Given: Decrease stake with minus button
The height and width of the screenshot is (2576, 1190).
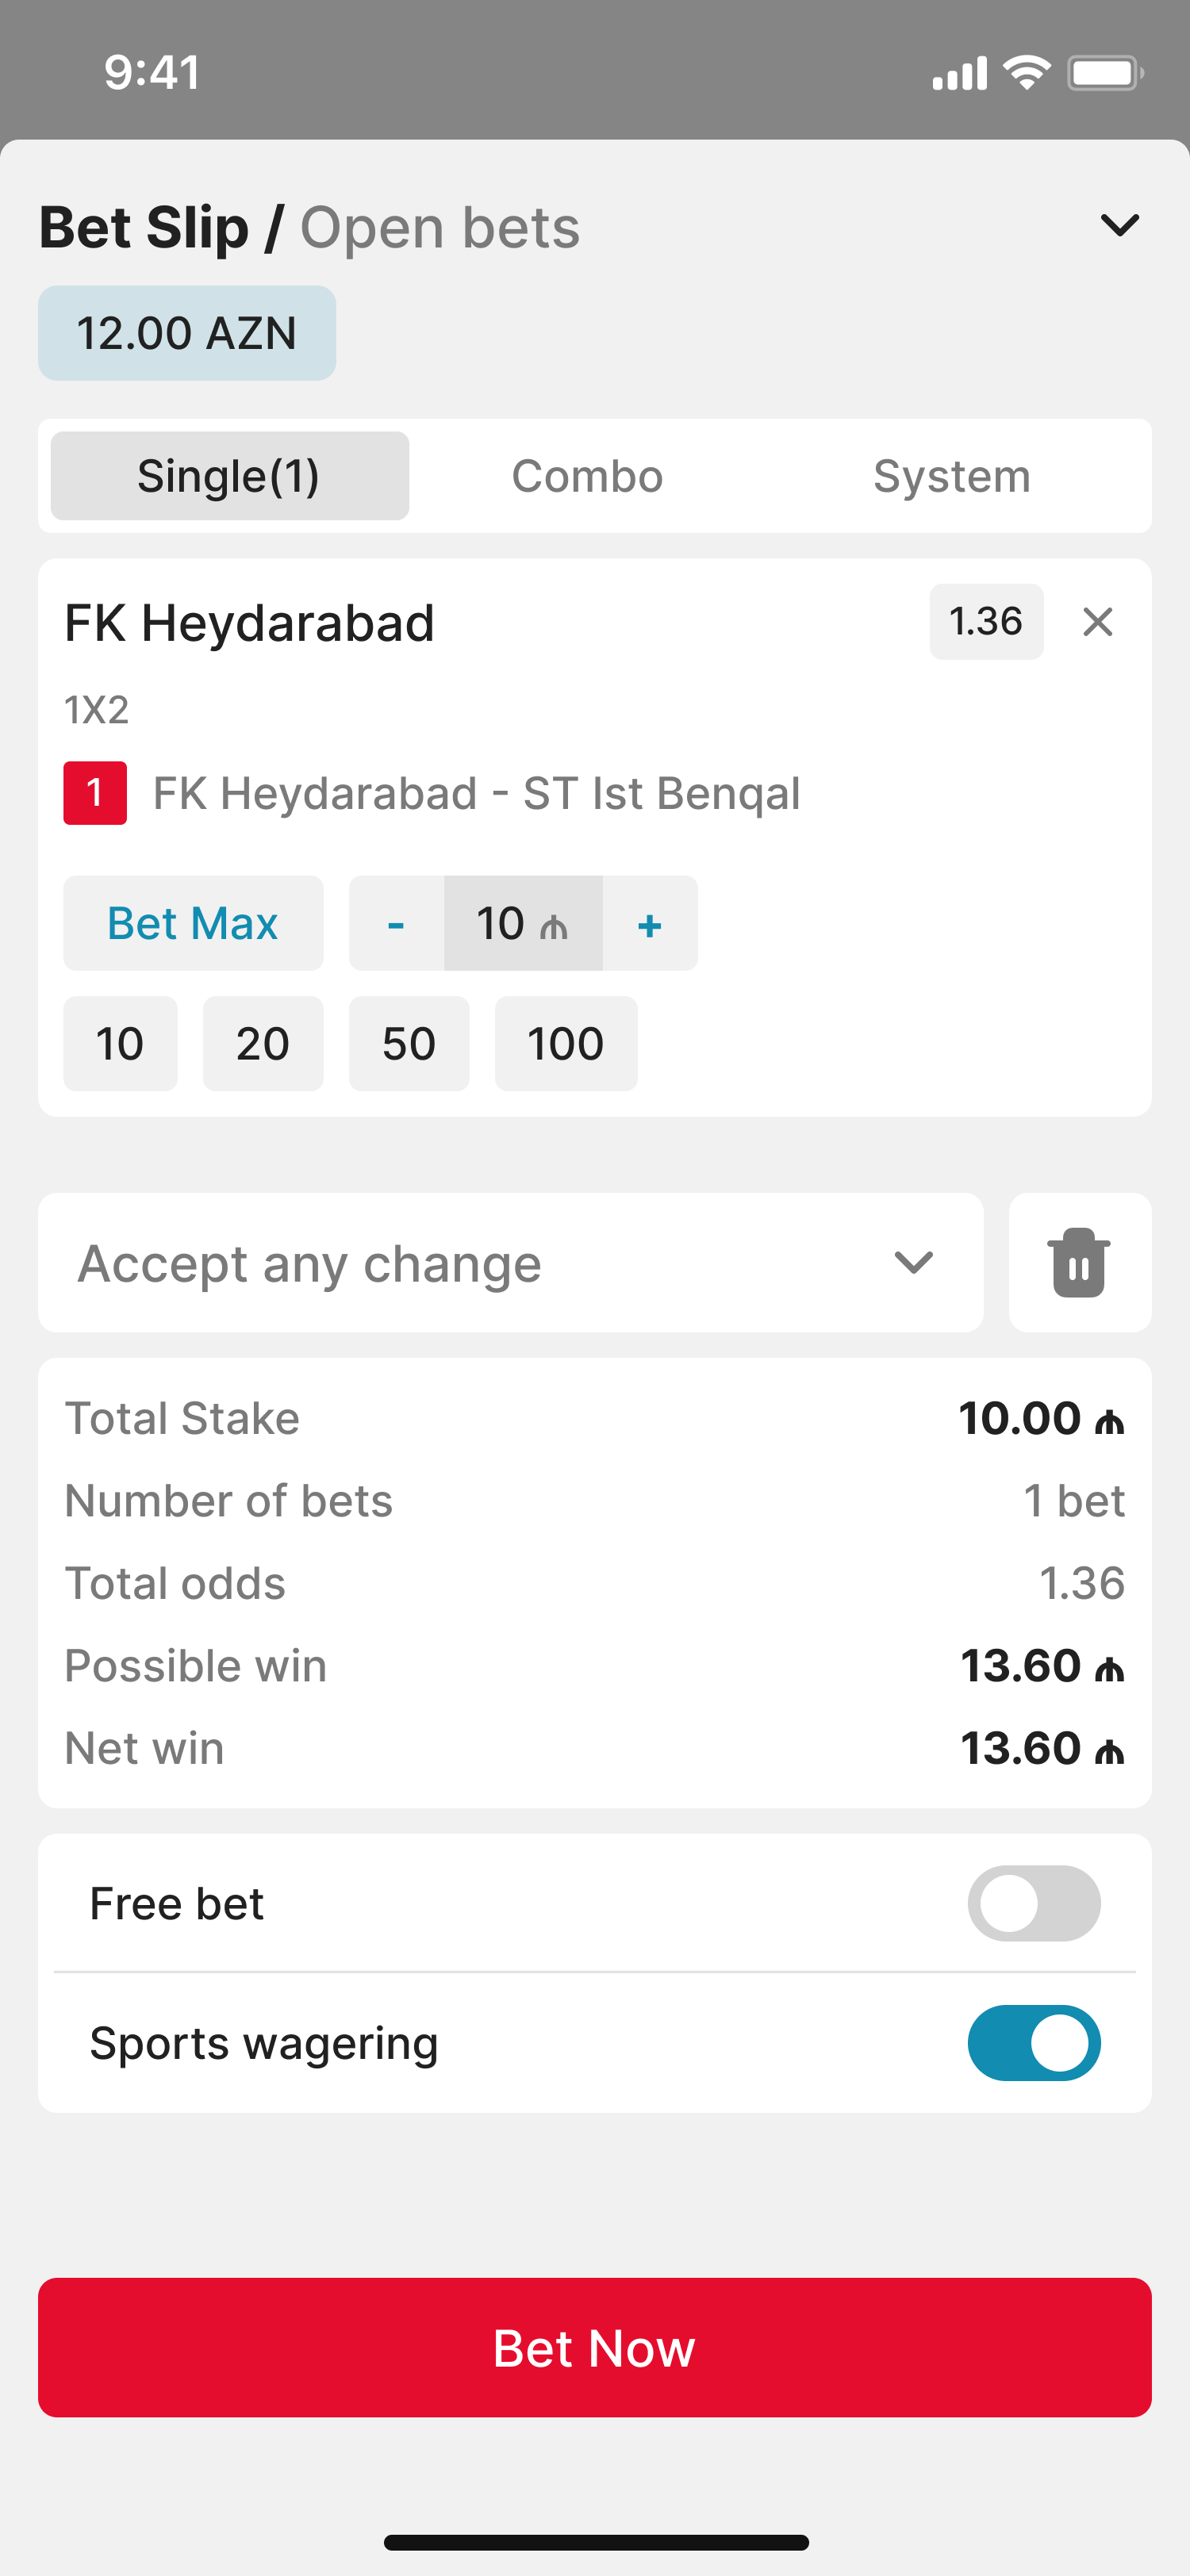Looking at the screenshot, I should [x=396, y=923].
